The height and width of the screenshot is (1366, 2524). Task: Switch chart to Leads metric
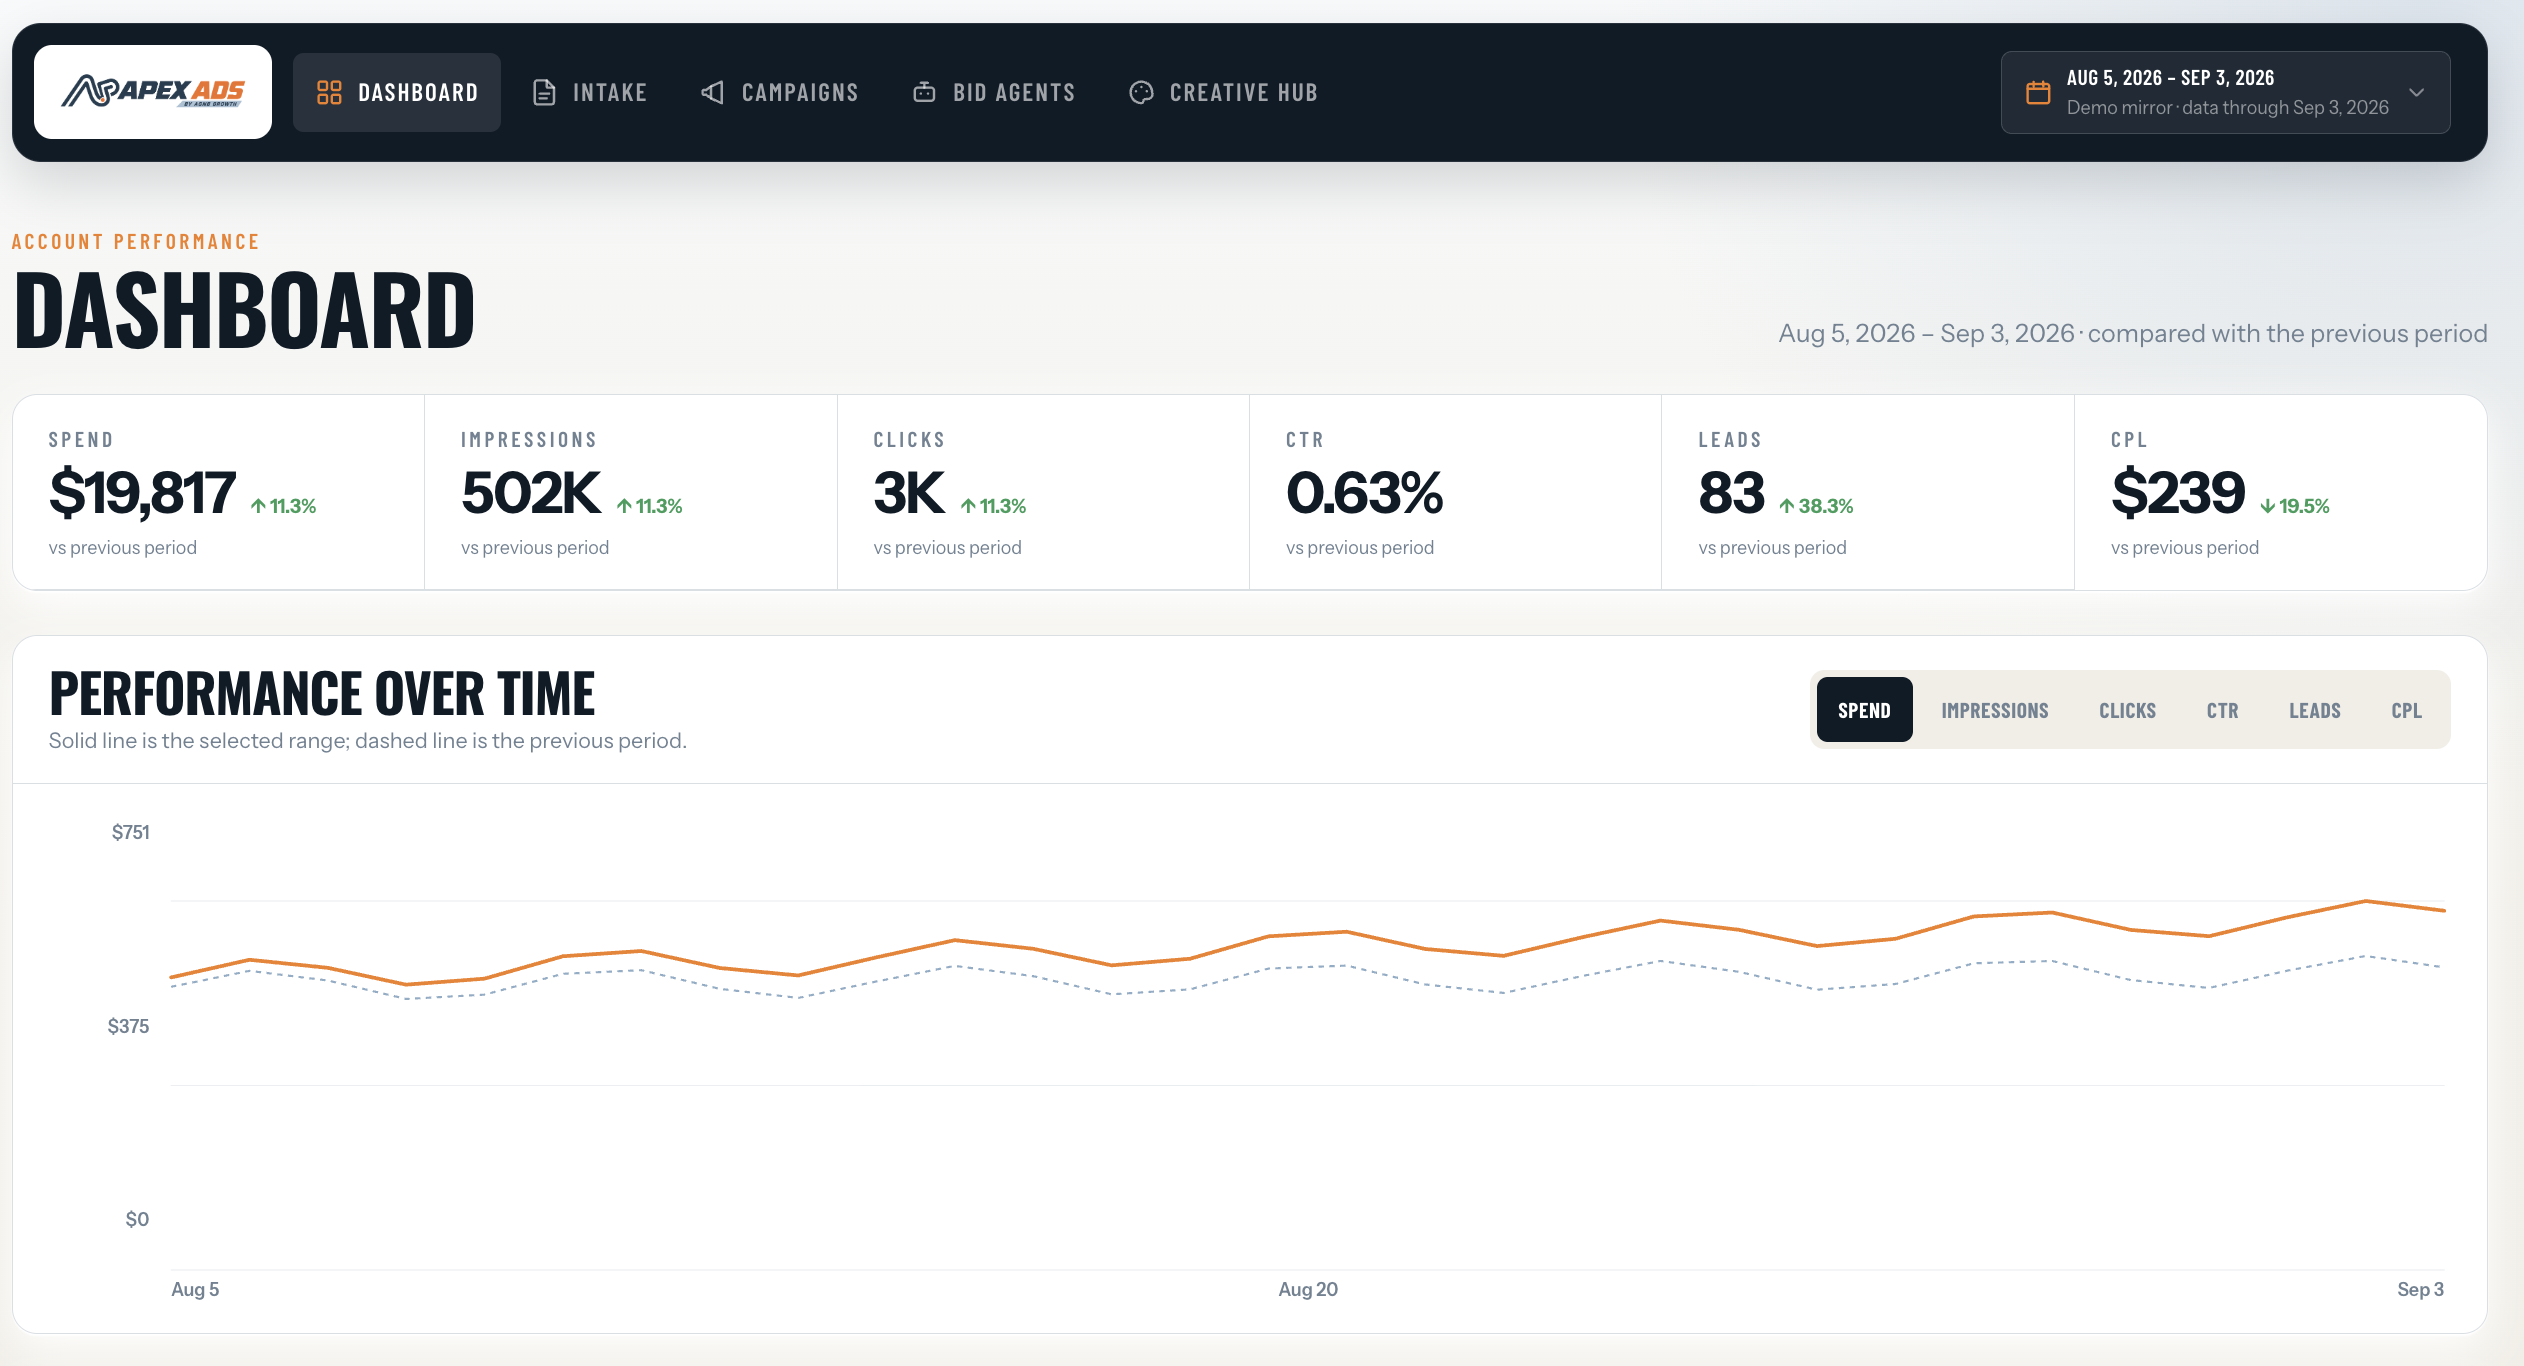coord(2315,710)
